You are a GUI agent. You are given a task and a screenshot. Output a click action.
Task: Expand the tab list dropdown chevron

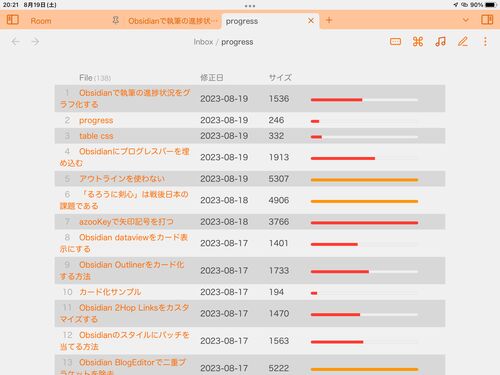click(466, 20)
